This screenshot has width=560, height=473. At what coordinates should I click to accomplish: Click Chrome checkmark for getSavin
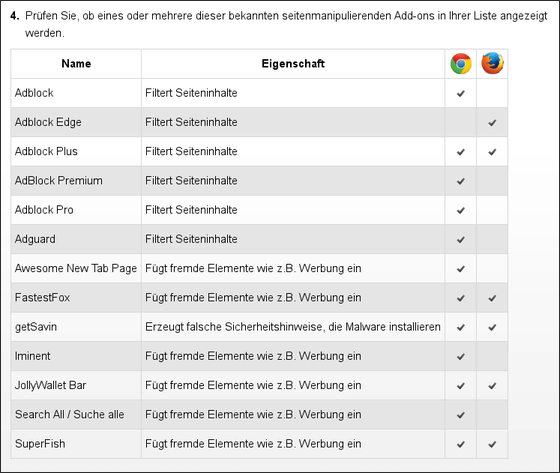461,327
